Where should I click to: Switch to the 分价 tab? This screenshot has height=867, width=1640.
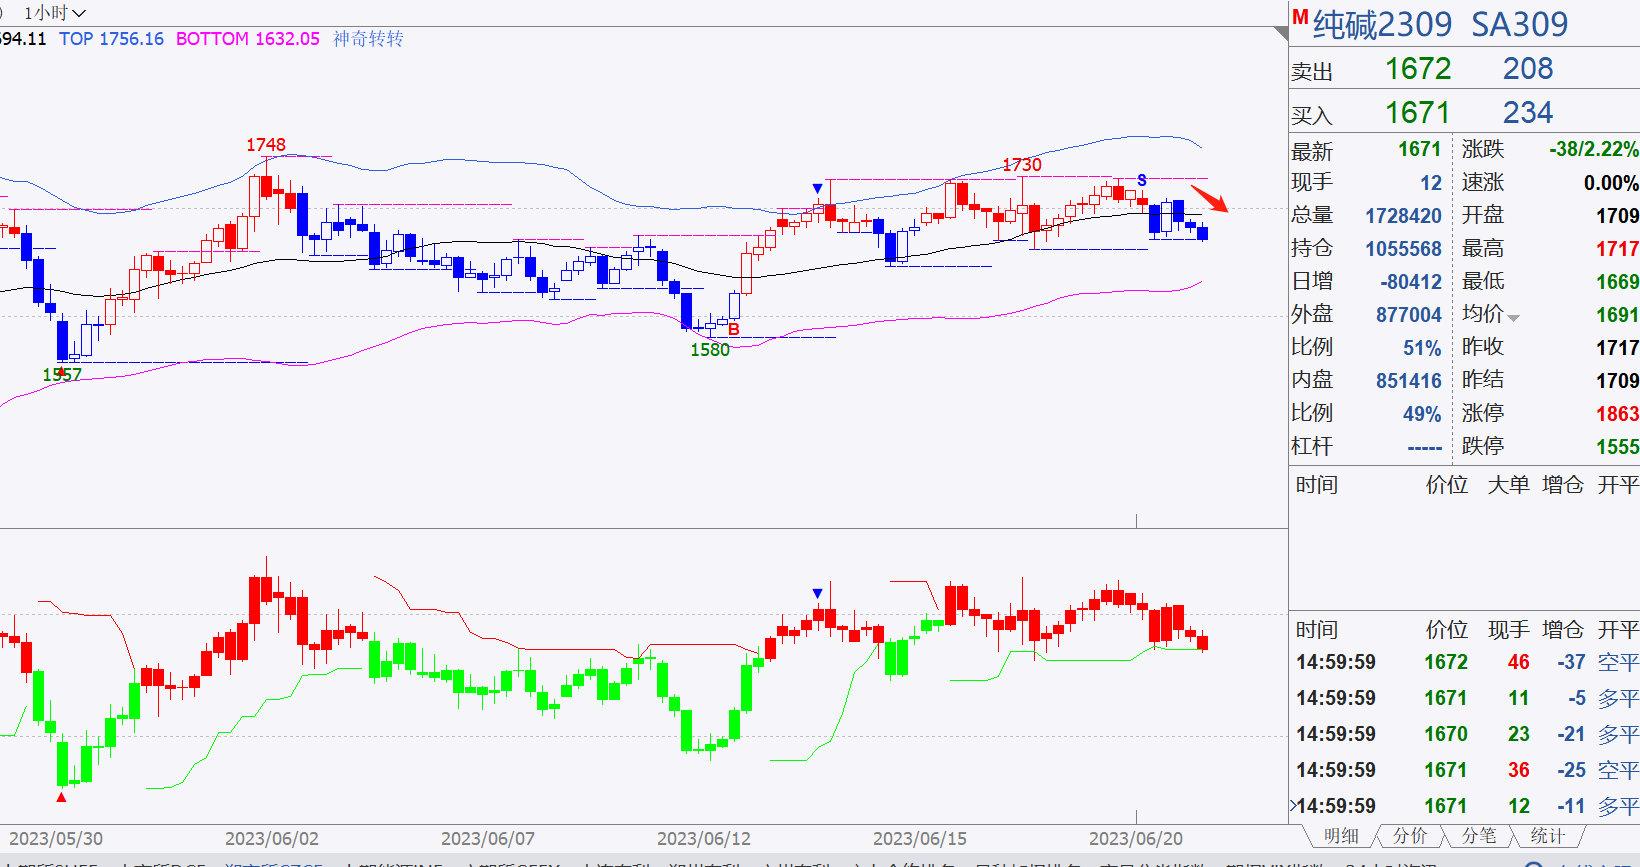point(1410,836)
